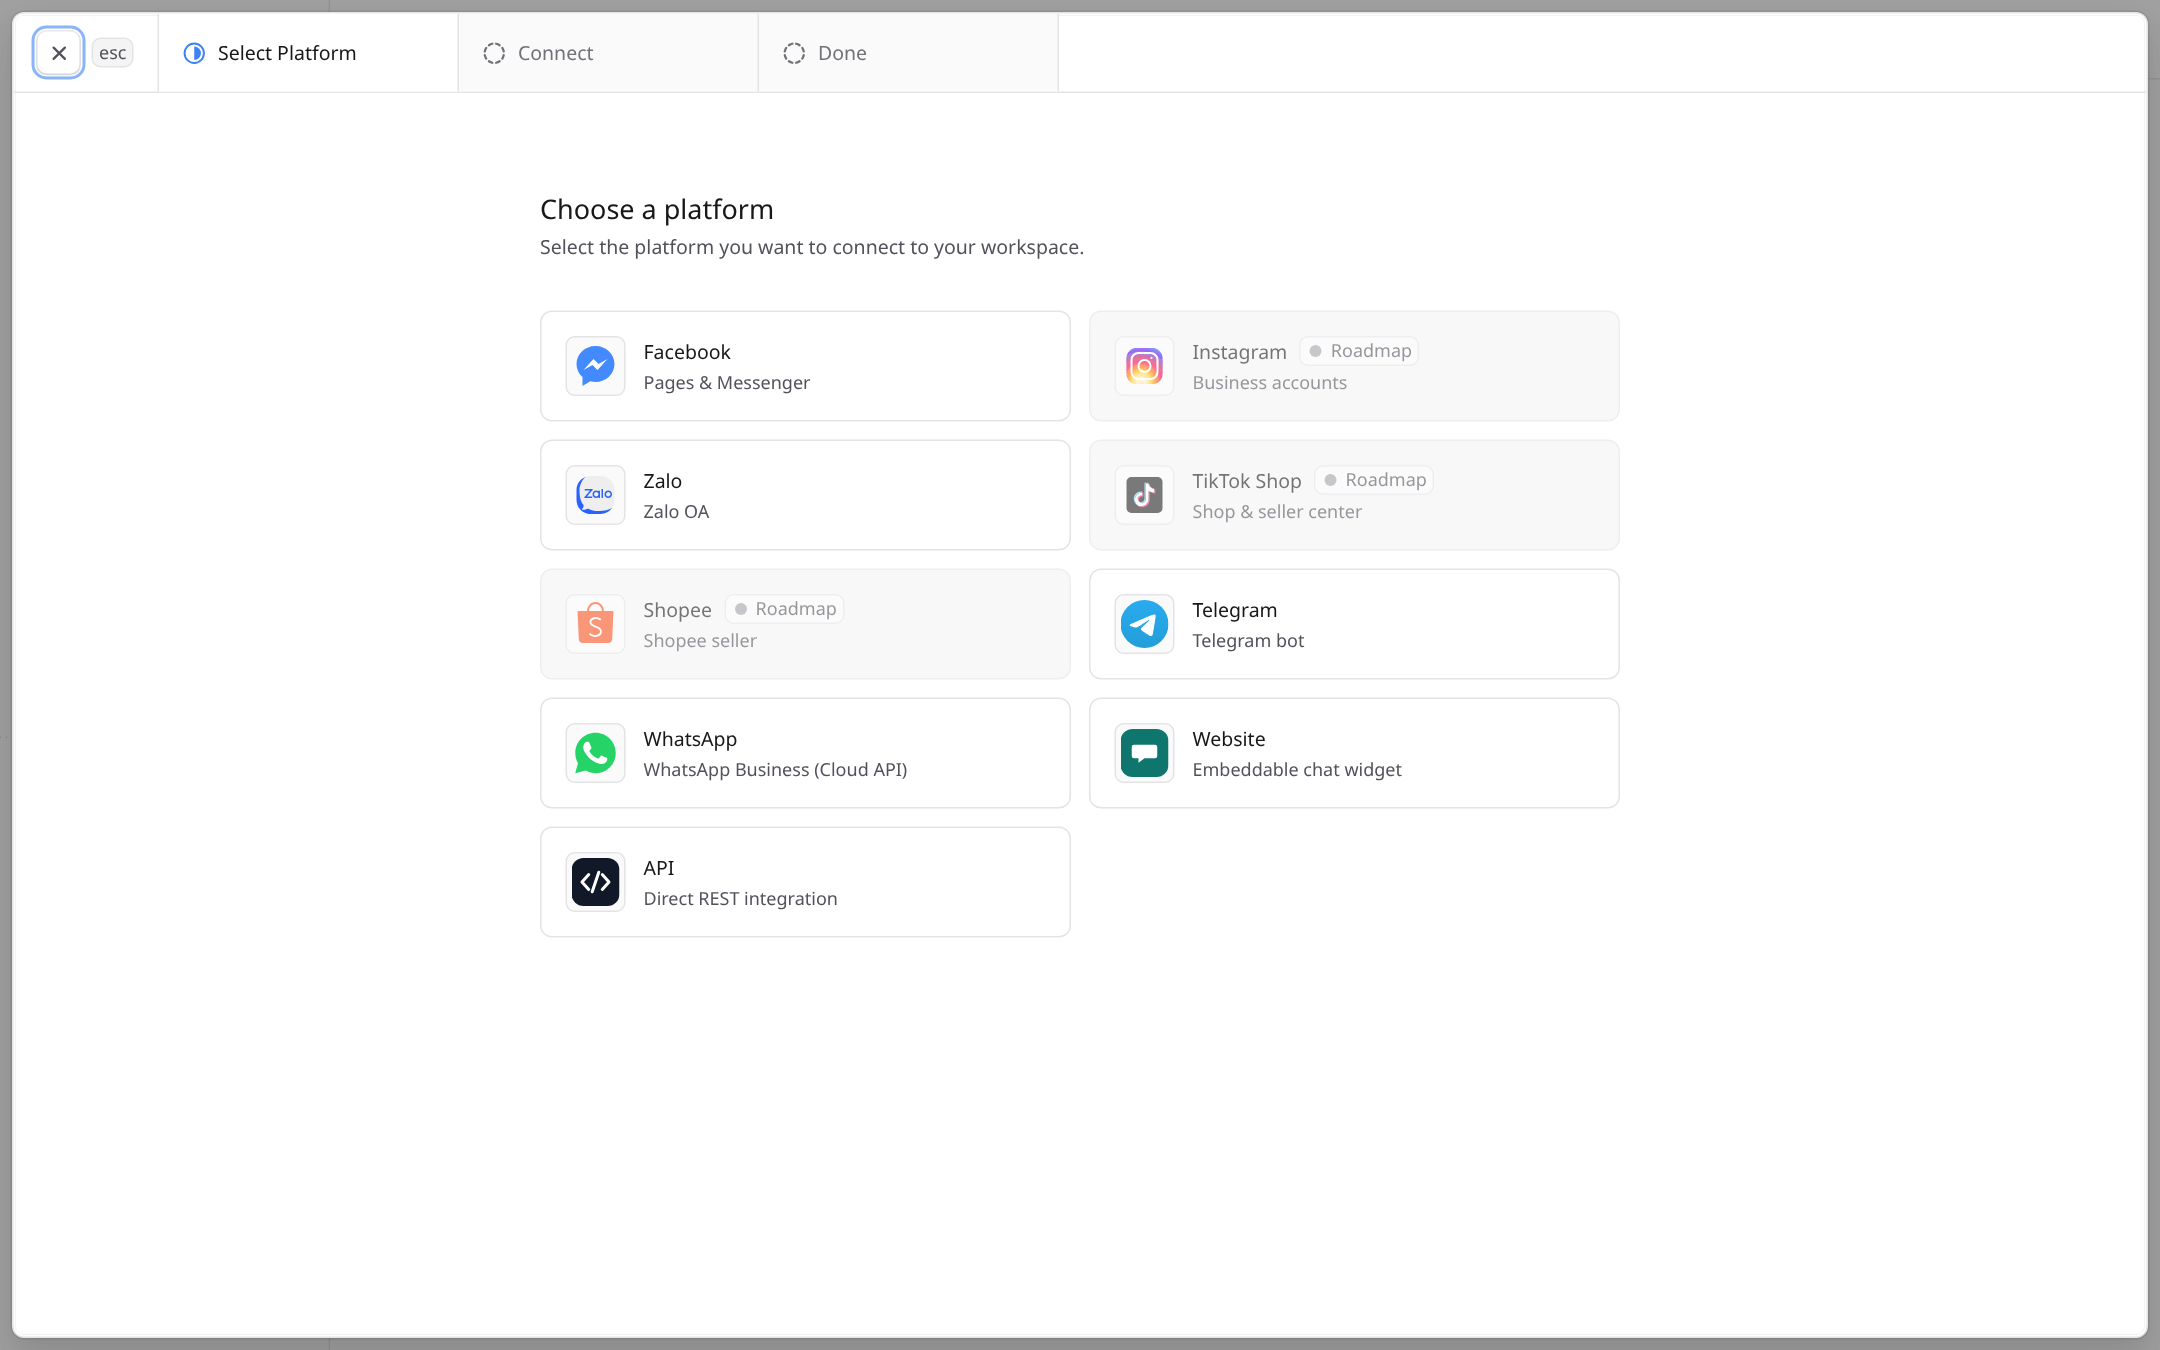The width and height of the screenshot is (2160, 1350).
Task: Click the 'Embeddable chat widget' text
Action: (1297, 770)
